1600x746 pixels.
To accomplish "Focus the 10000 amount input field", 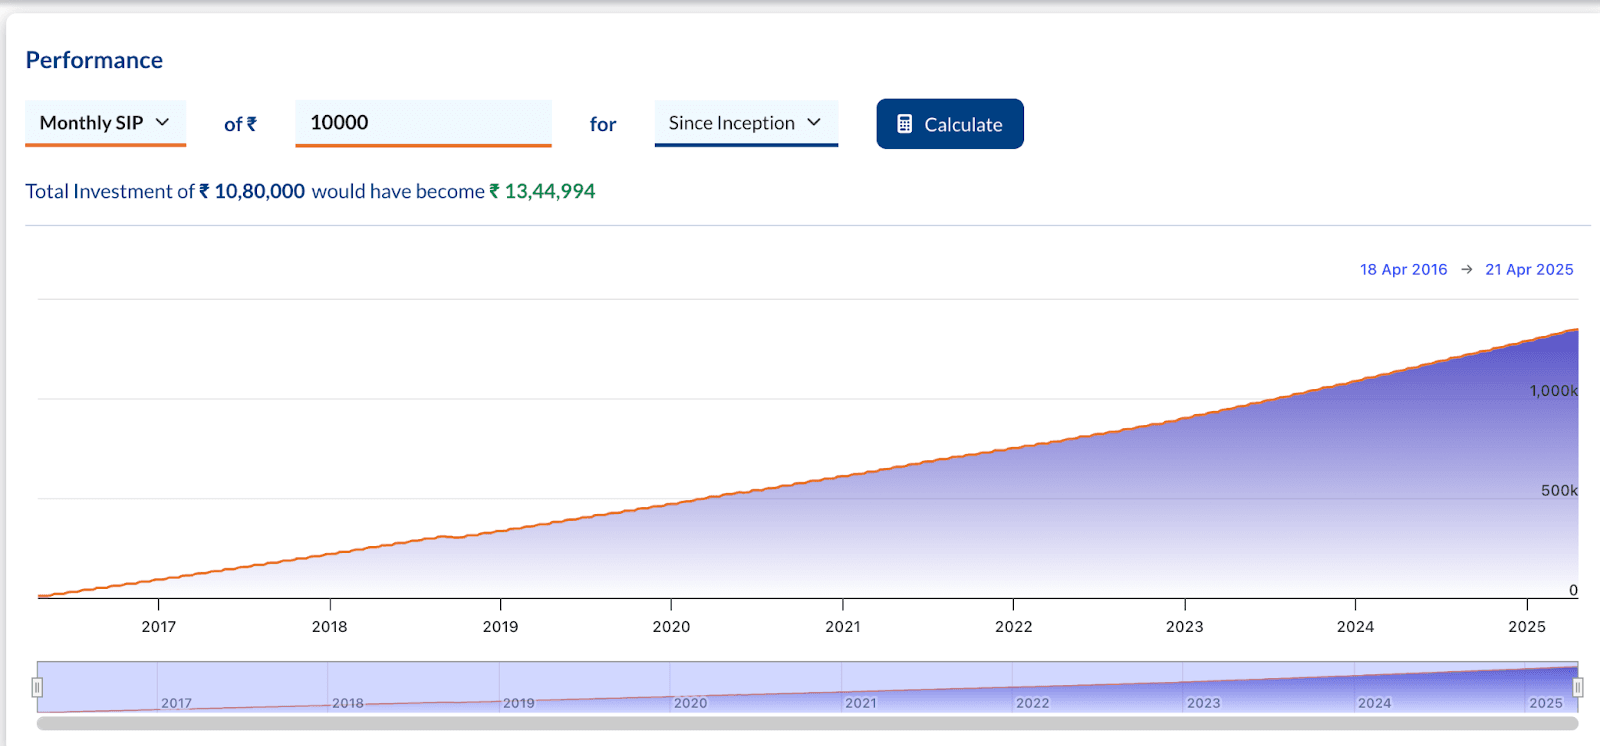I will tap(422, 123).
